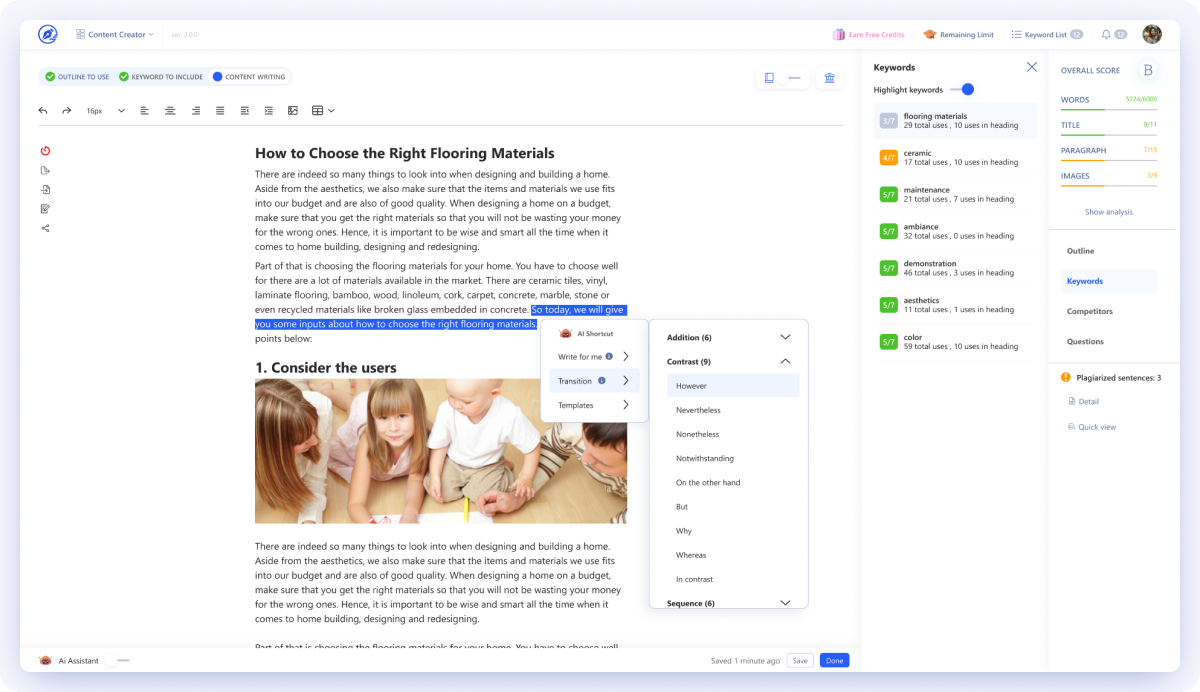Click the Done button

point(834,660)
